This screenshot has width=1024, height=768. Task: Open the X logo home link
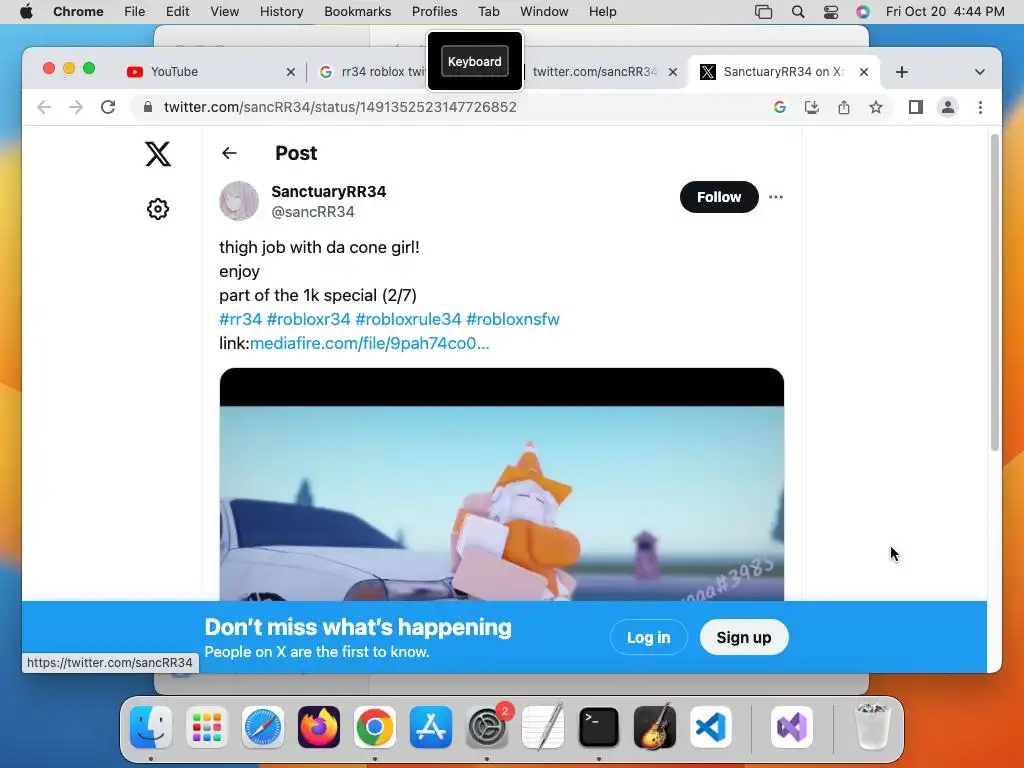tap(157, 154)
